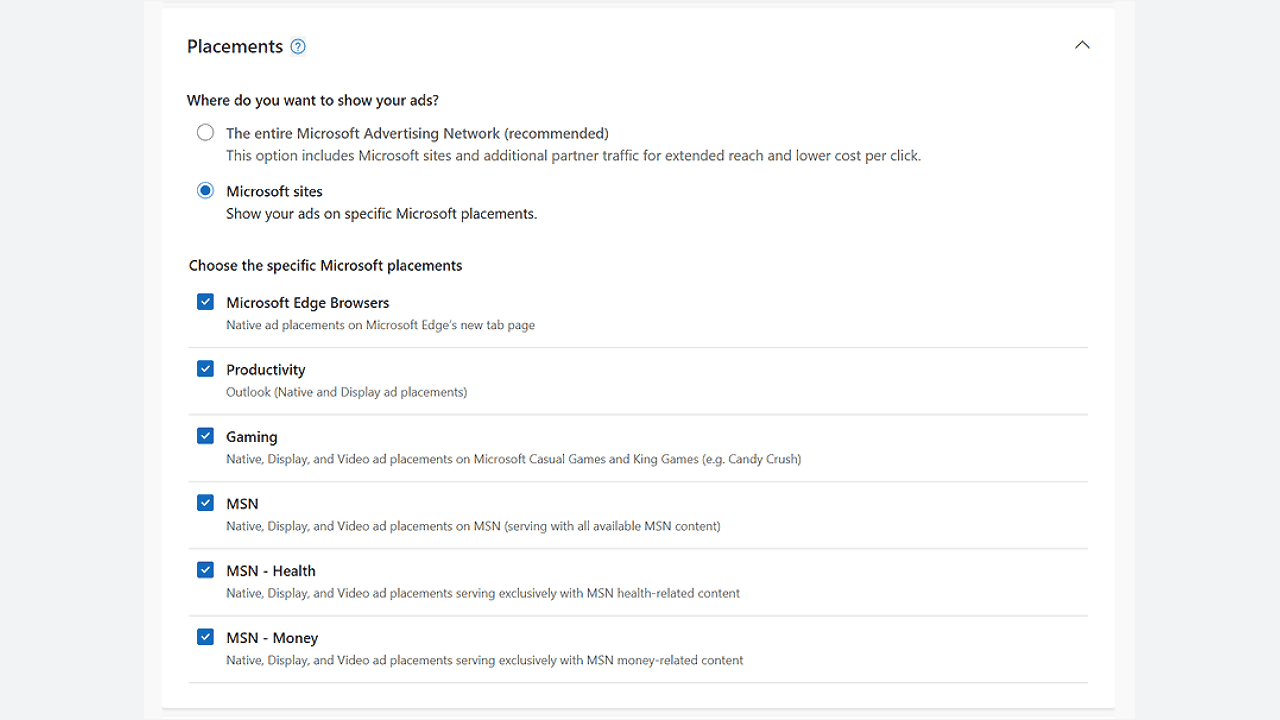Image resolution: width=1280 pixels, height=720 pixels.
Task: Uncheck Microsoft Edge Browsers checkbox
Action: [x=205, y=301]
